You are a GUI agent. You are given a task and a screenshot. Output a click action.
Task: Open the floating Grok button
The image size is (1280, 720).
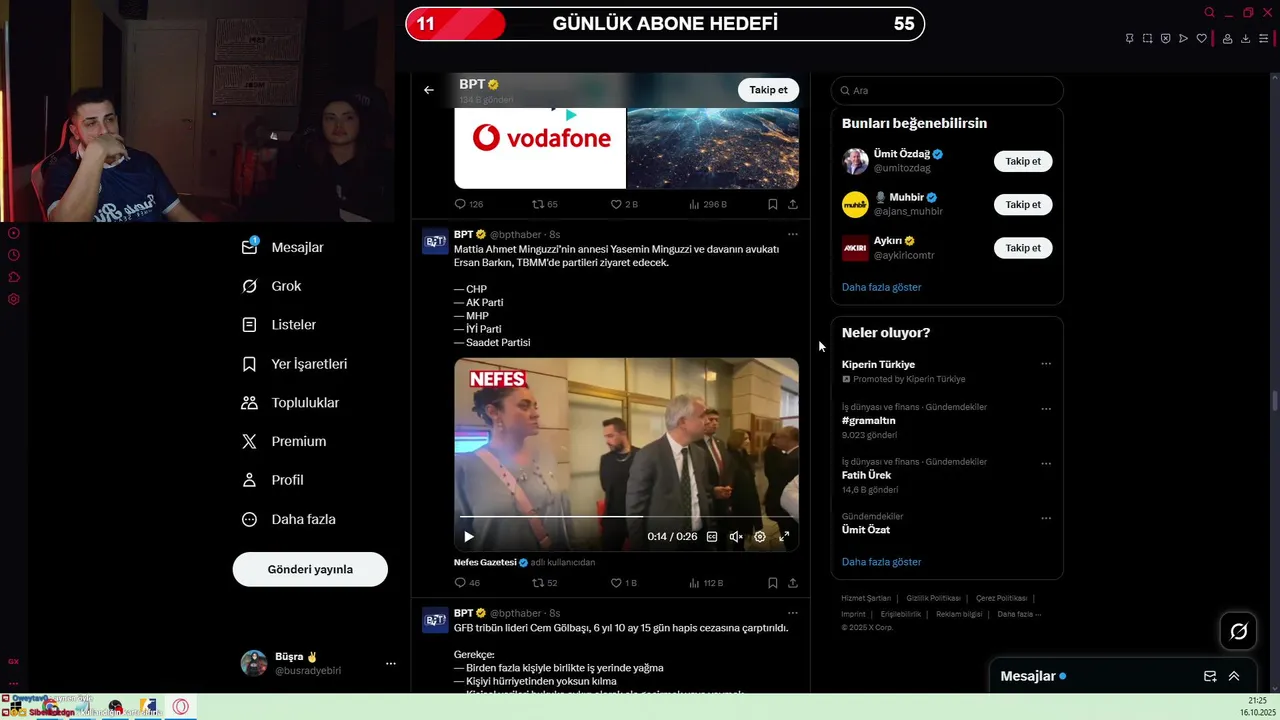click(1238, 631)
